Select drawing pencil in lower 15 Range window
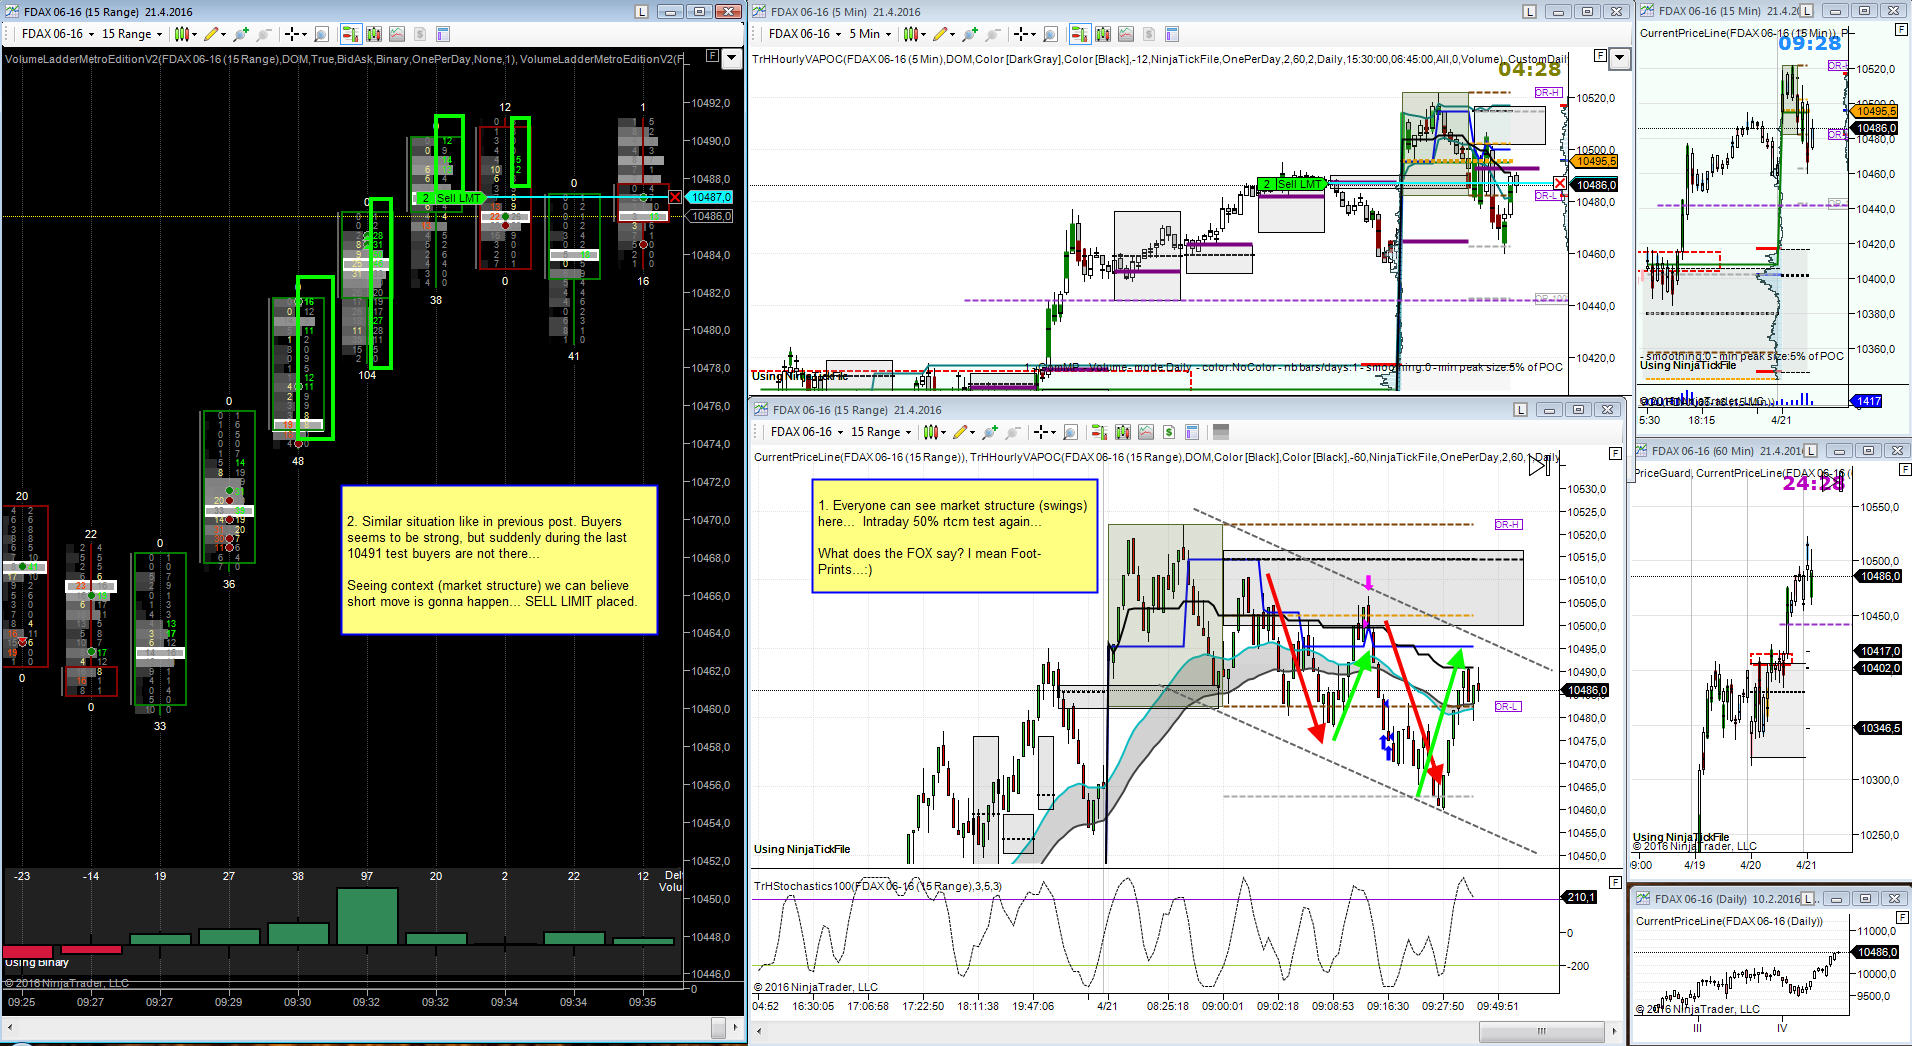The width and height of the screenshot is (1912, 1046). point(959,432)
